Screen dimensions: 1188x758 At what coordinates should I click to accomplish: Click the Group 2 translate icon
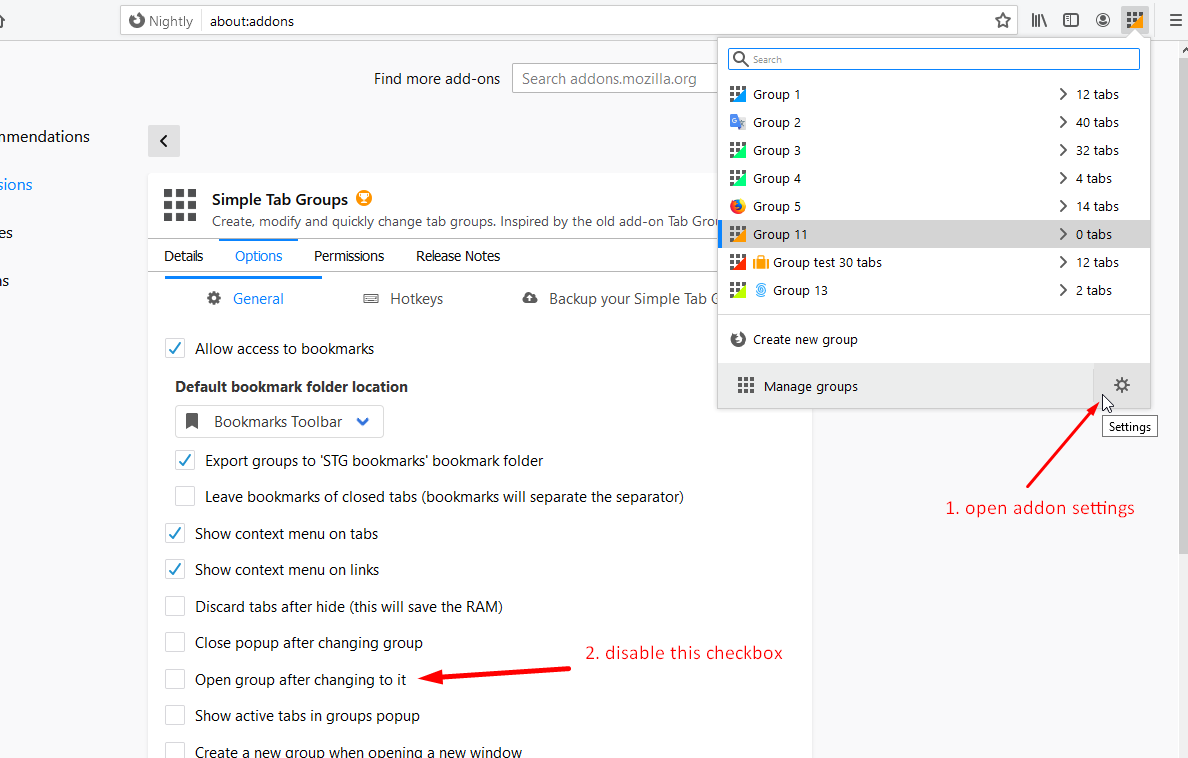pos(737,122)
